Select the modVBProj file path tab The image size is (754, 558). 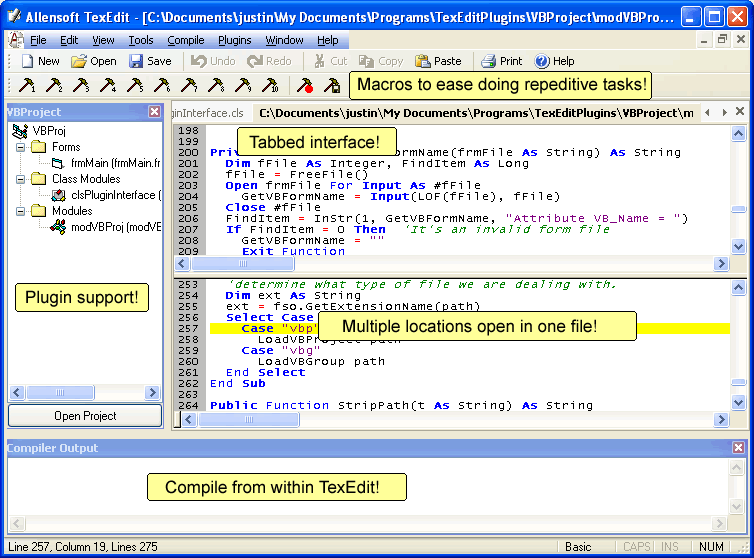(x=476, y=113)
